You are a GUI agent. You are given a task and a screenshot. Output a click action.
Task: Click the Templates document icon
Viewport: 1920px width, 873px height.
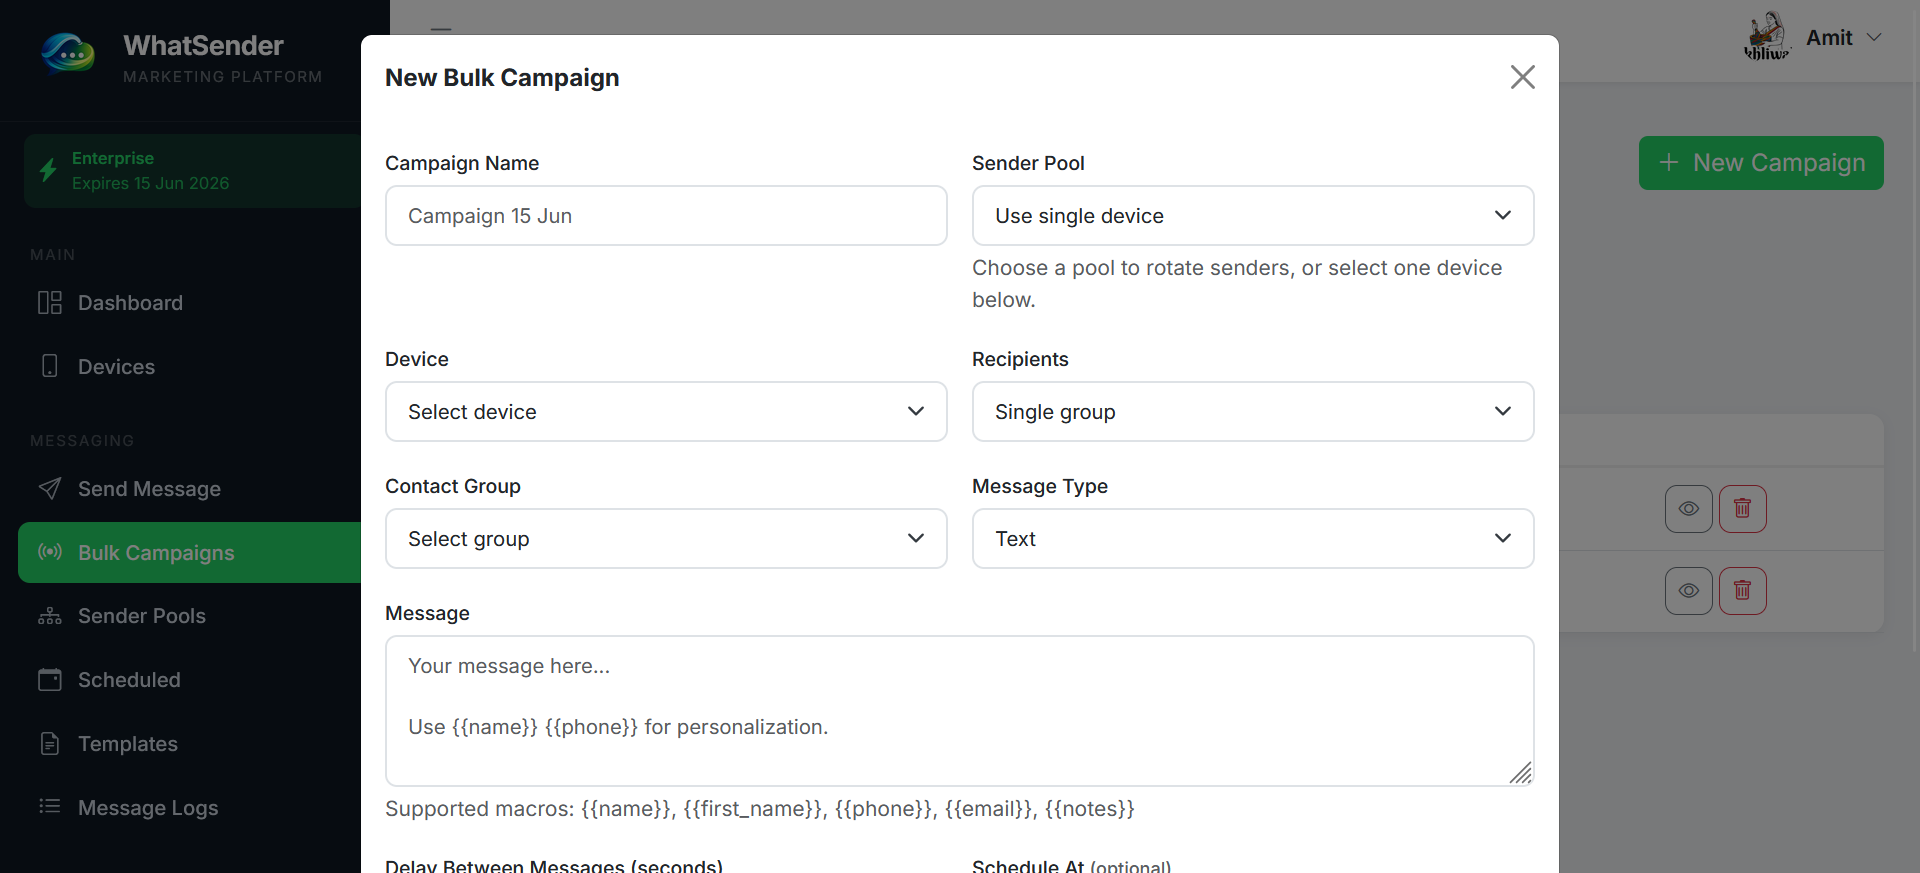coord(50,744)
